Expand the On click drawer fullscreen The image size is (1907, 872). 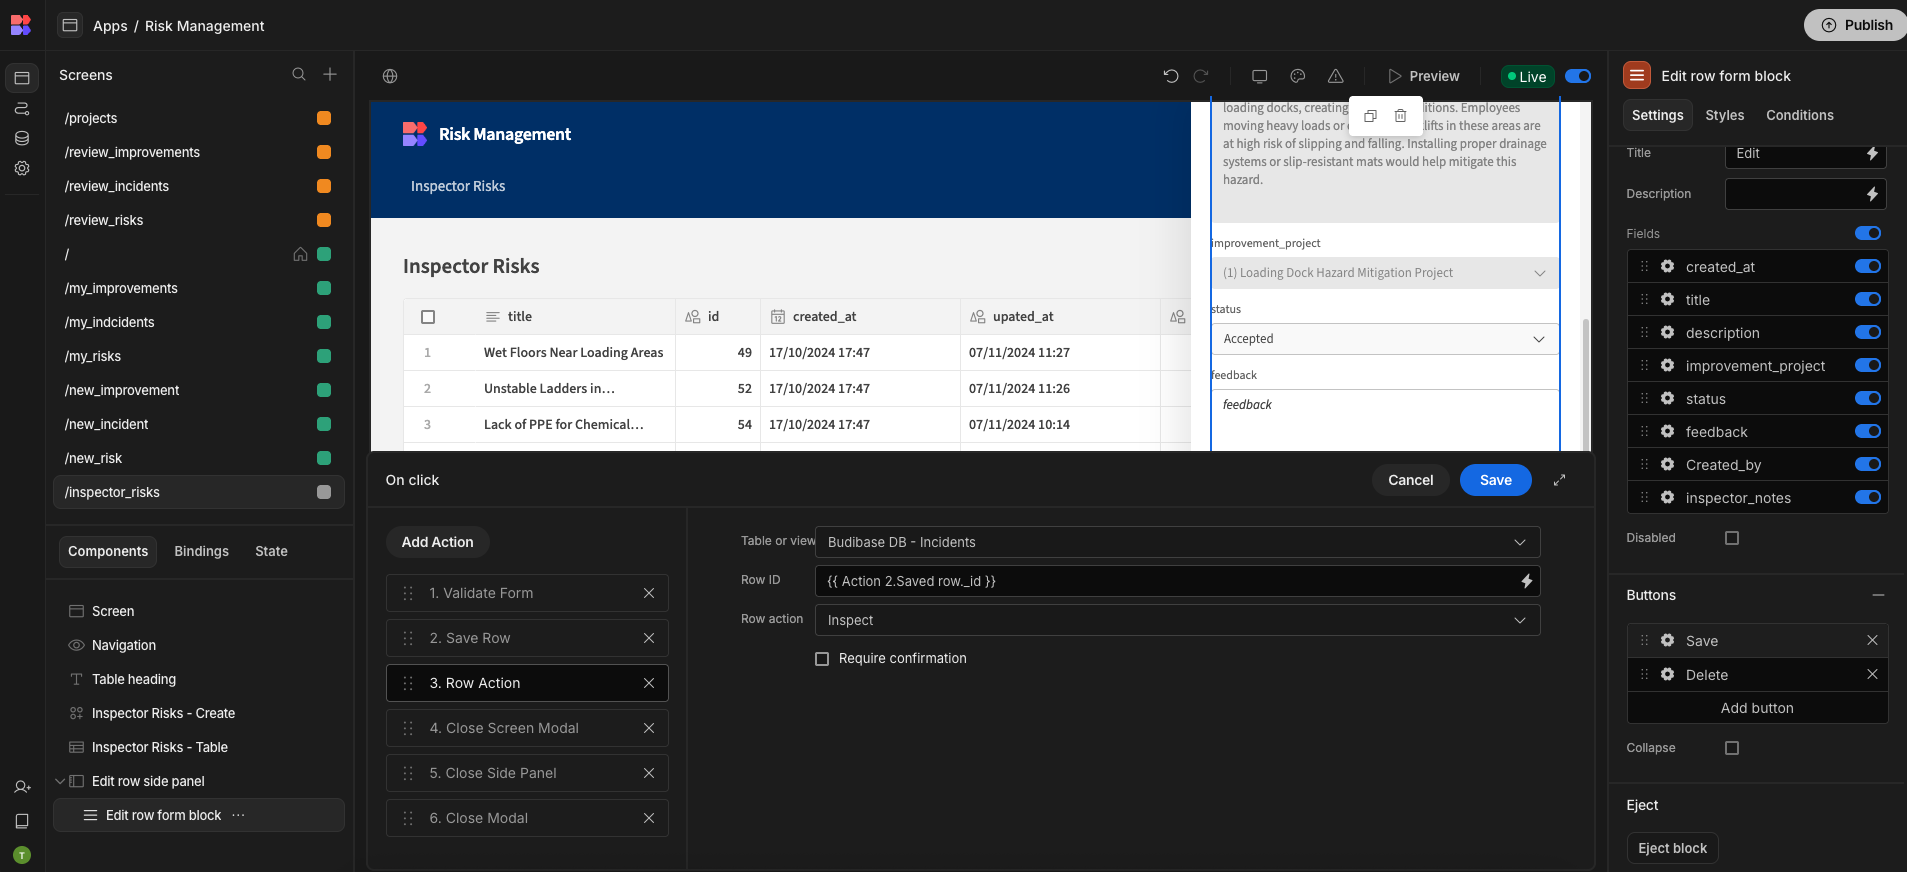tap(1559, 480)
